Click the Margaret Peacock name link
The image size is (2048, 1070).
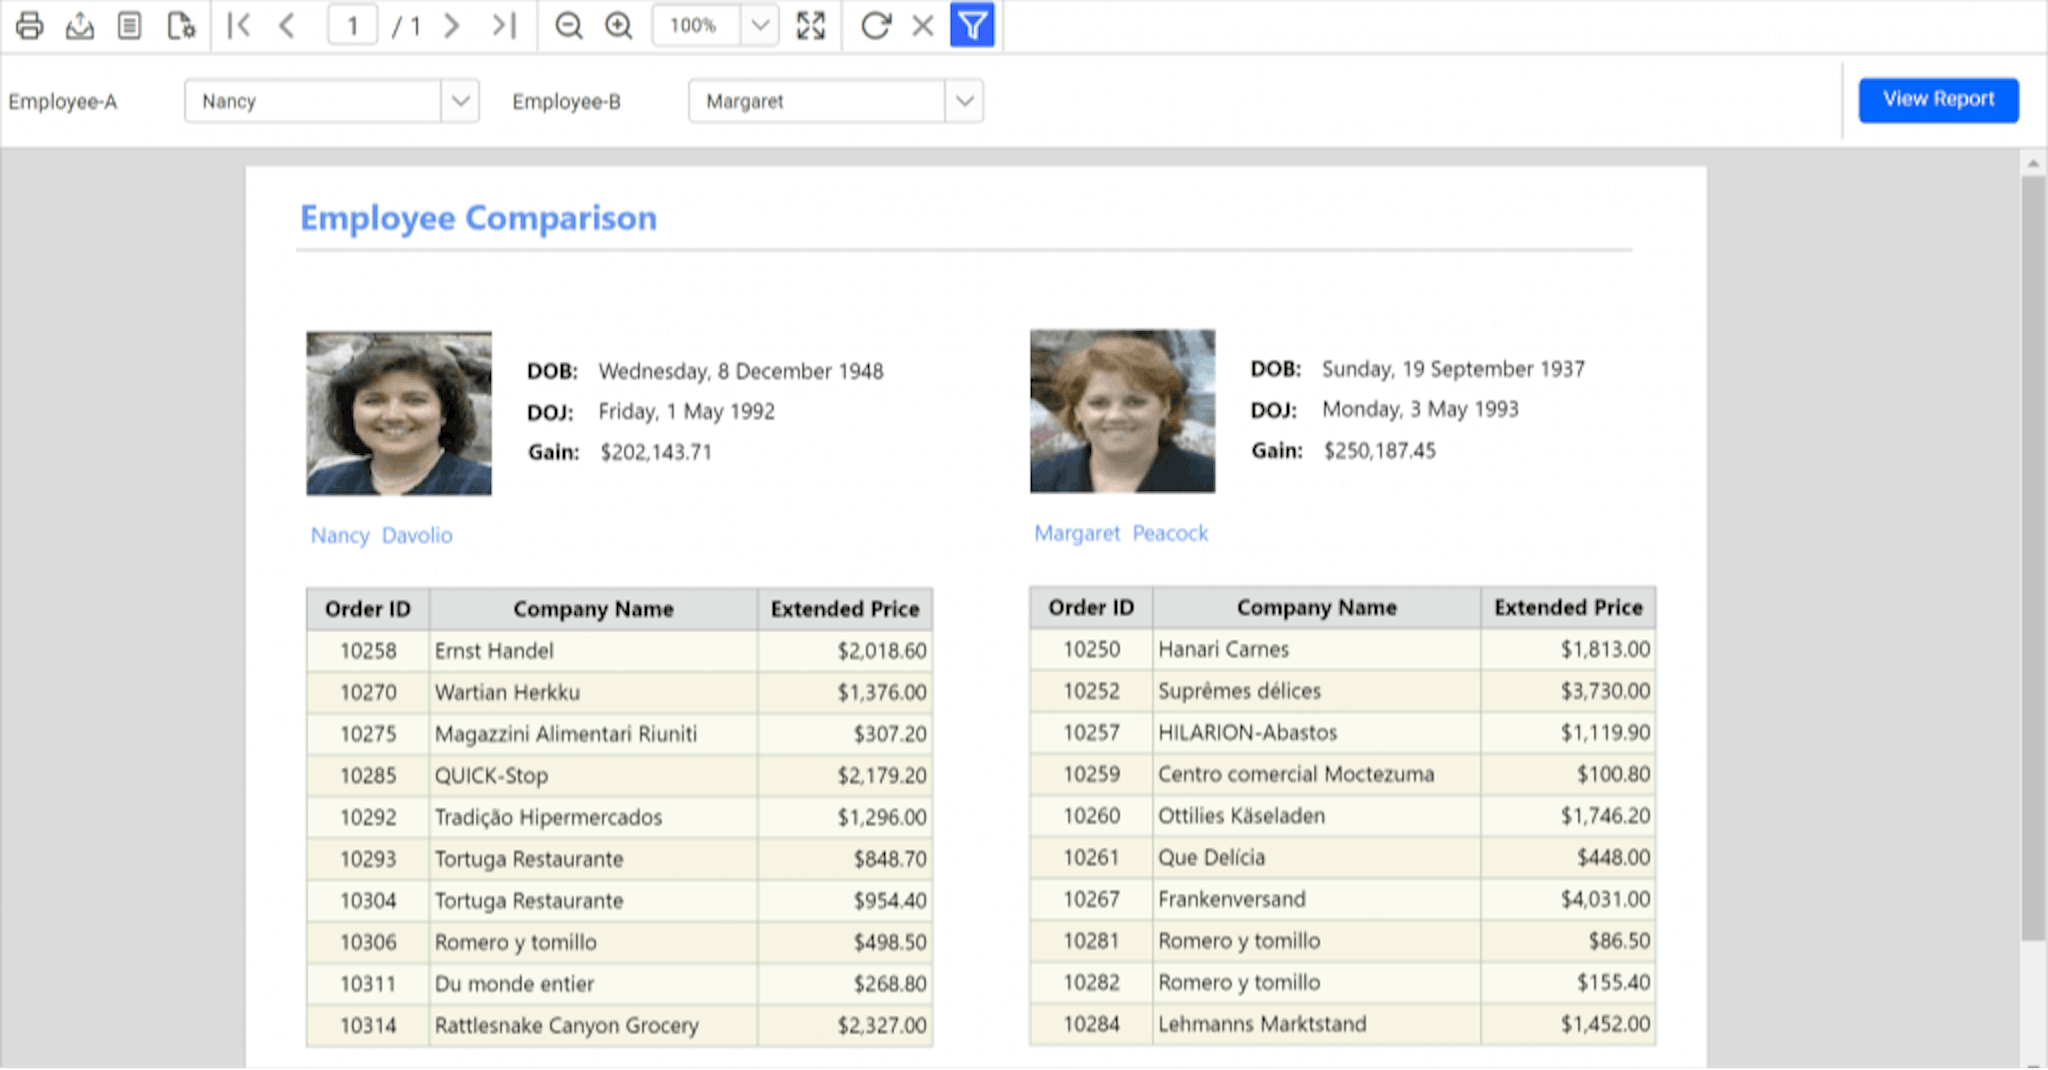pyautogui.click(x=1121, y=533)
